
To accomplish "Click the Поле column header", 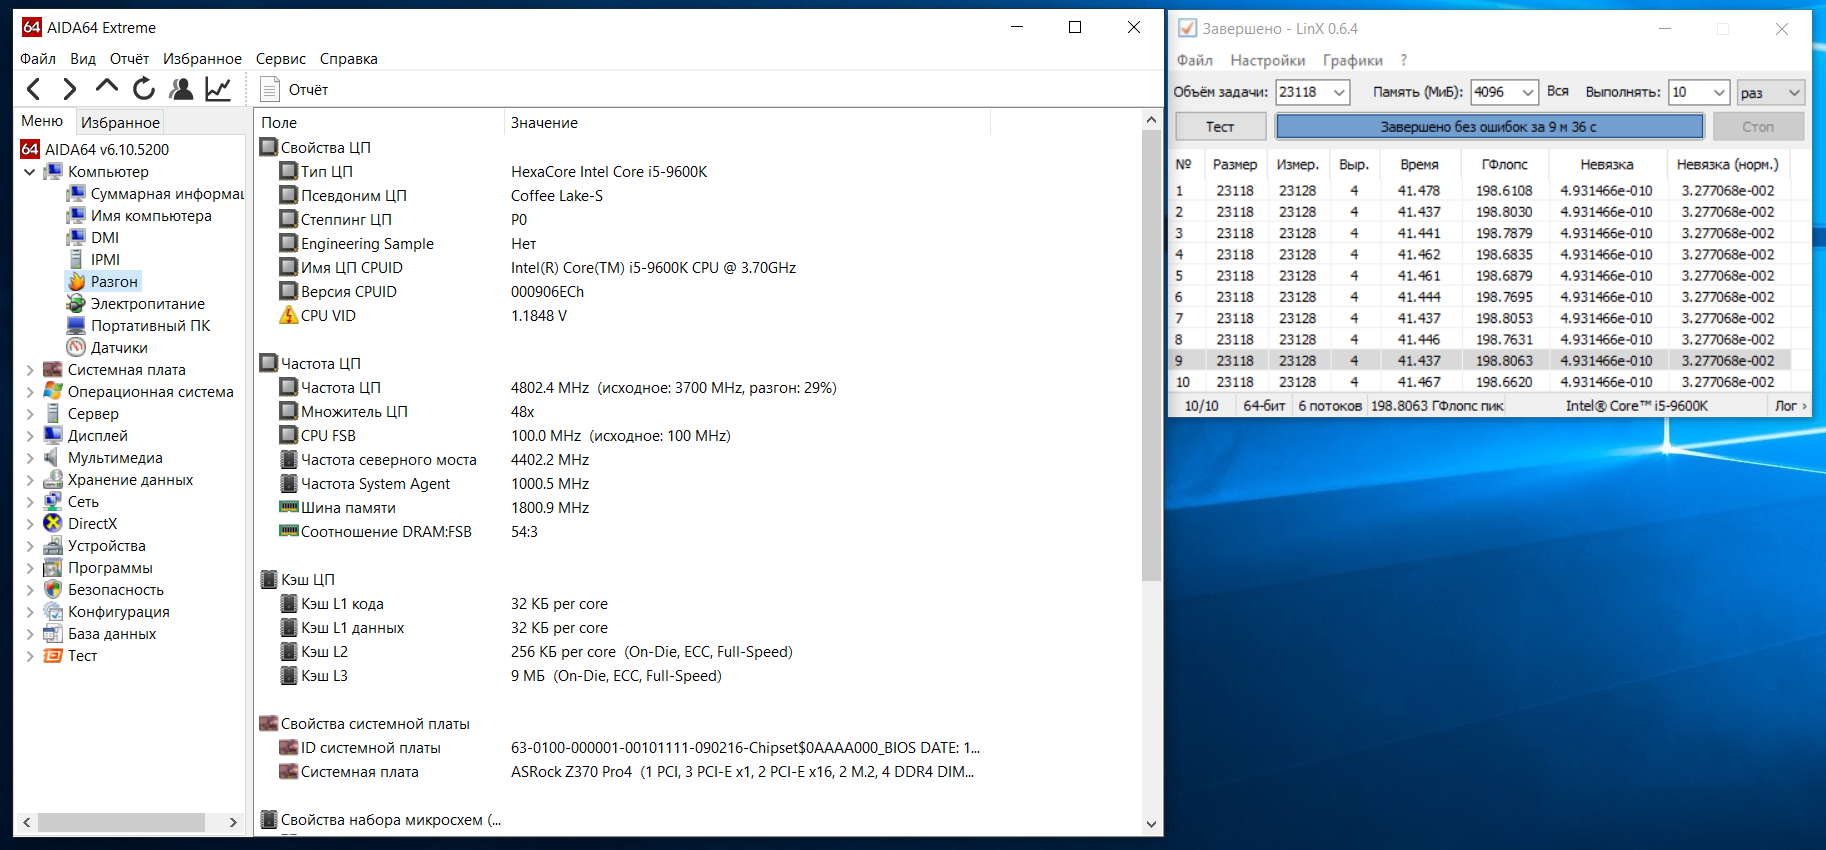I will 379,123.
